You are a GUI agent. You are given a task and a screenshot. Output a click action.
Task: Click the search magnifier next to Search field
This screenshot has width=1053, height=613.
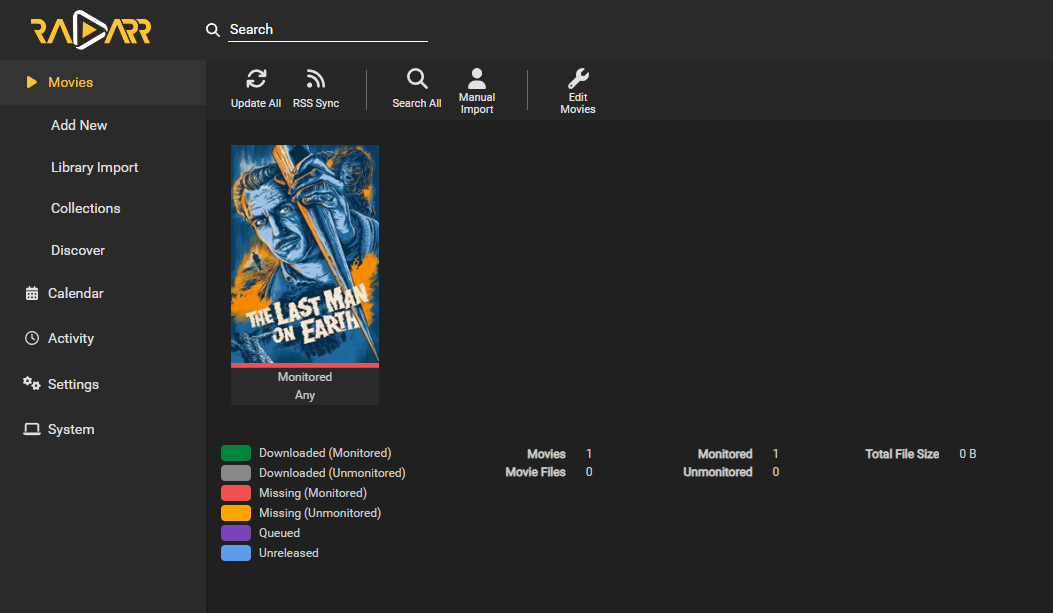point(213,30)
